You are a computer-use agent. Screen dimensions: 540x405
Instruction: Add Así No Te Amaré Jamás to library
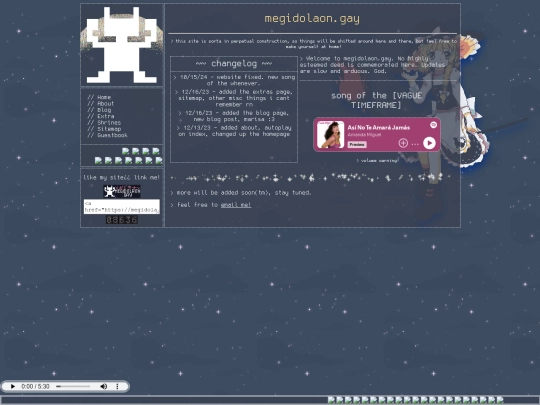[x=403, y=143]
